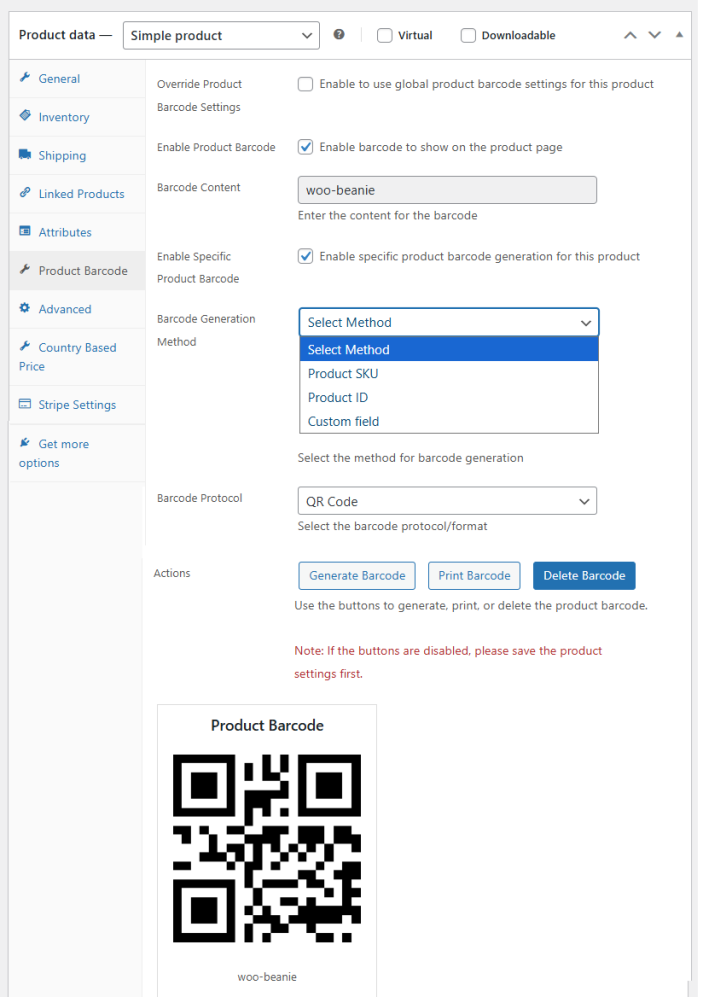Choose Product SKU from the method list

(x=449, y=373)
